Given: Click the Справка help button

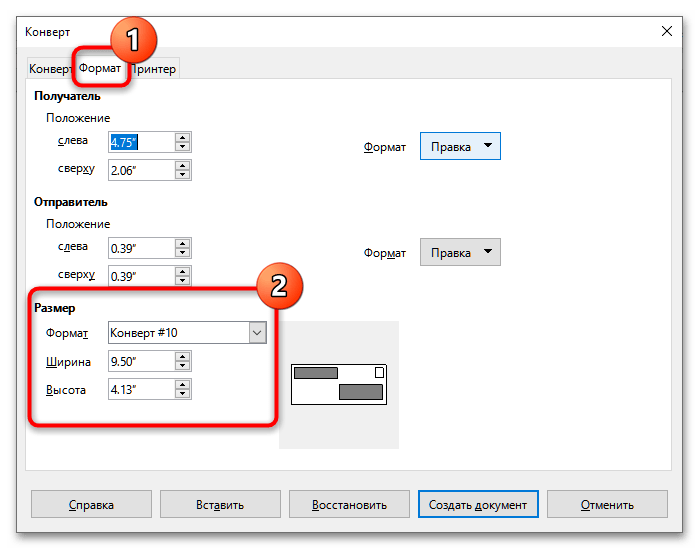Looking at the screenshot, I should [x=91, y=504].
